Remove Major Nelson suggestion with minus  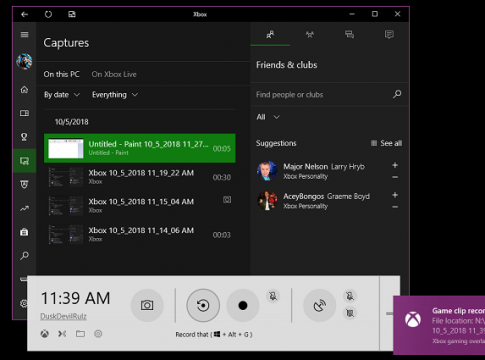pos(395,177)
